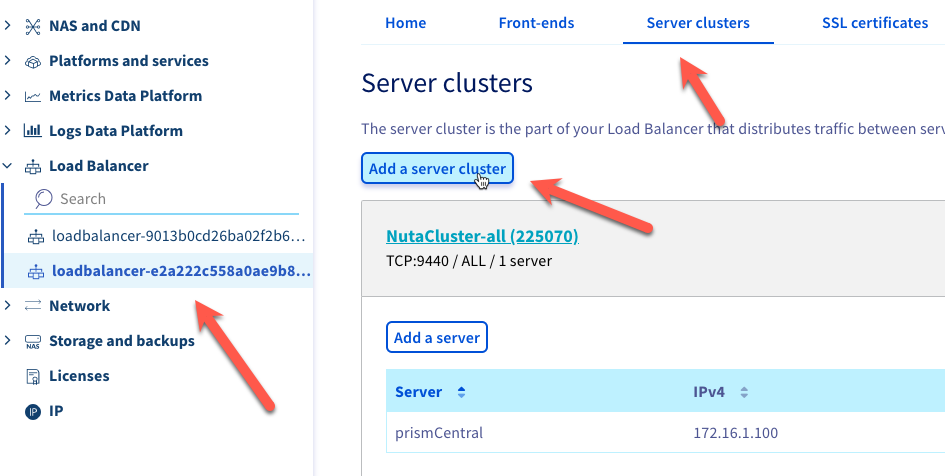
Task: Click the search magnifier icon
Action: 43,199
